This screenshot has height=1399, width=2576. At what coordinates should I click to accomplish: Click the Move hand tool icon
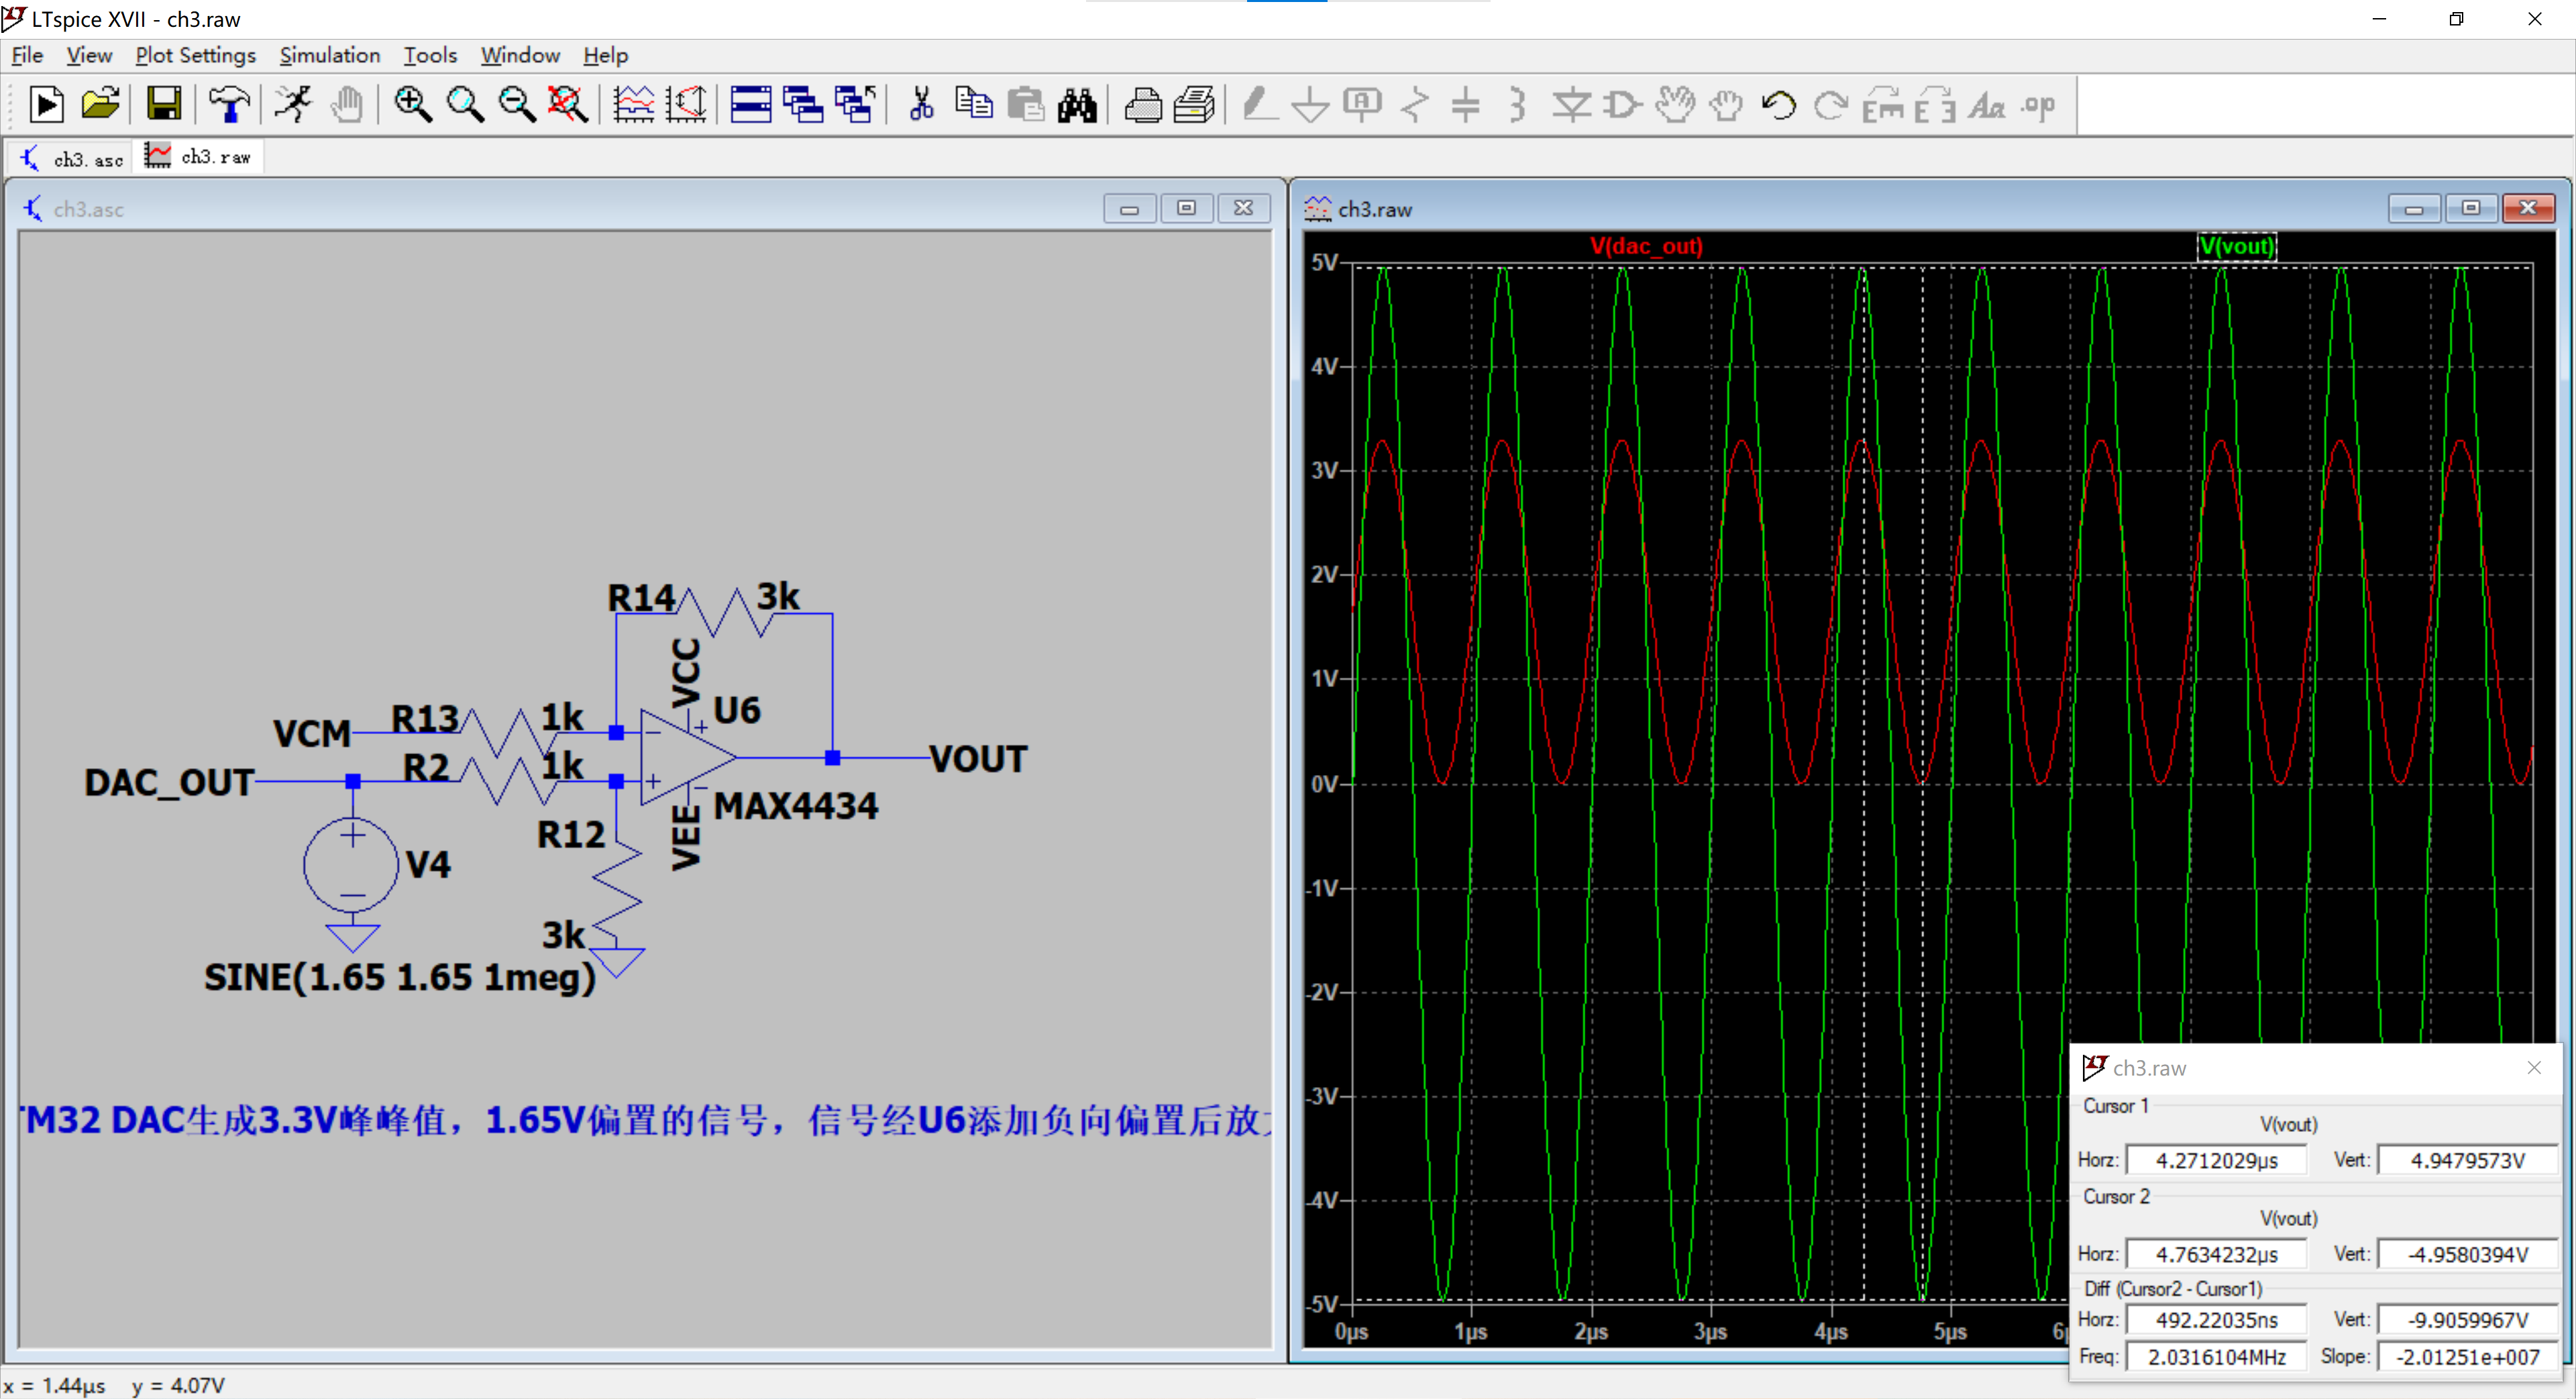1675,105
